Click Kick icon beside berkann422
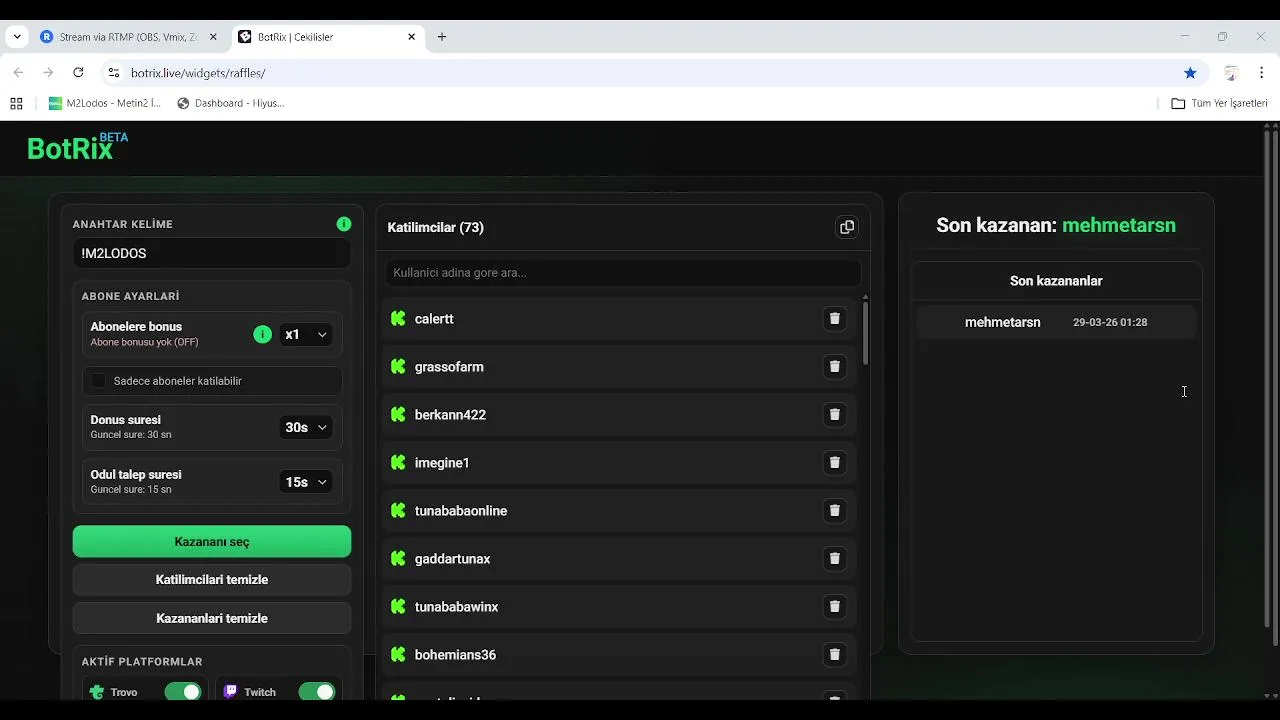Screen dimensions: 1280x720 pos(398,415)
